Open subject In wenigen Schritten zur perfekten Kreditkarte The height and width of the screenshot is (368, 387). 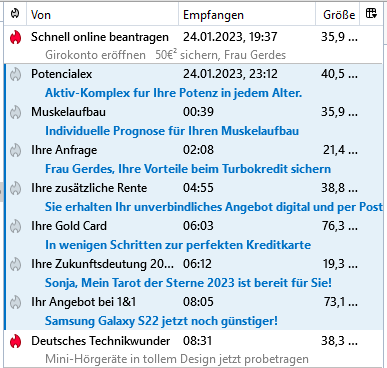coord(178,245)
